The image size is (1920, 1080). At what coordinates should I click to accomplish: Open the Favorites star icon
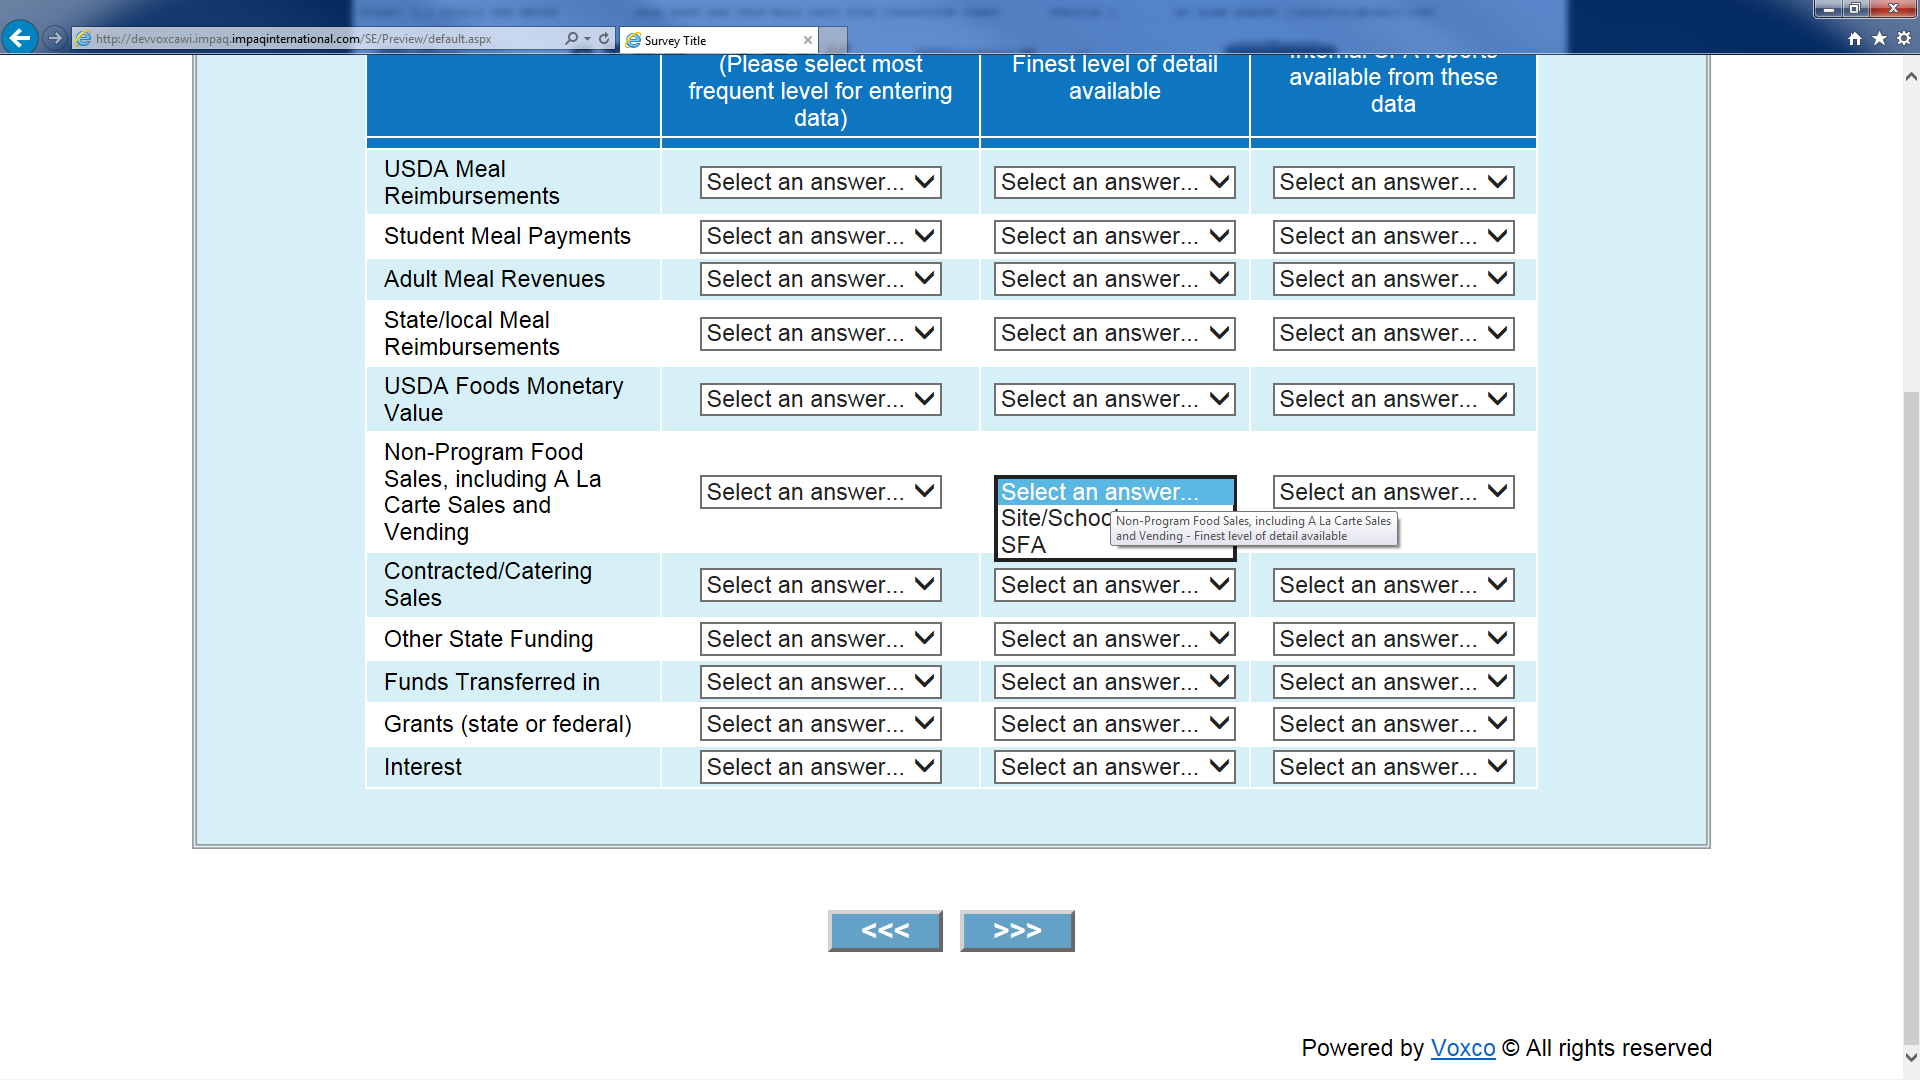1879,38
